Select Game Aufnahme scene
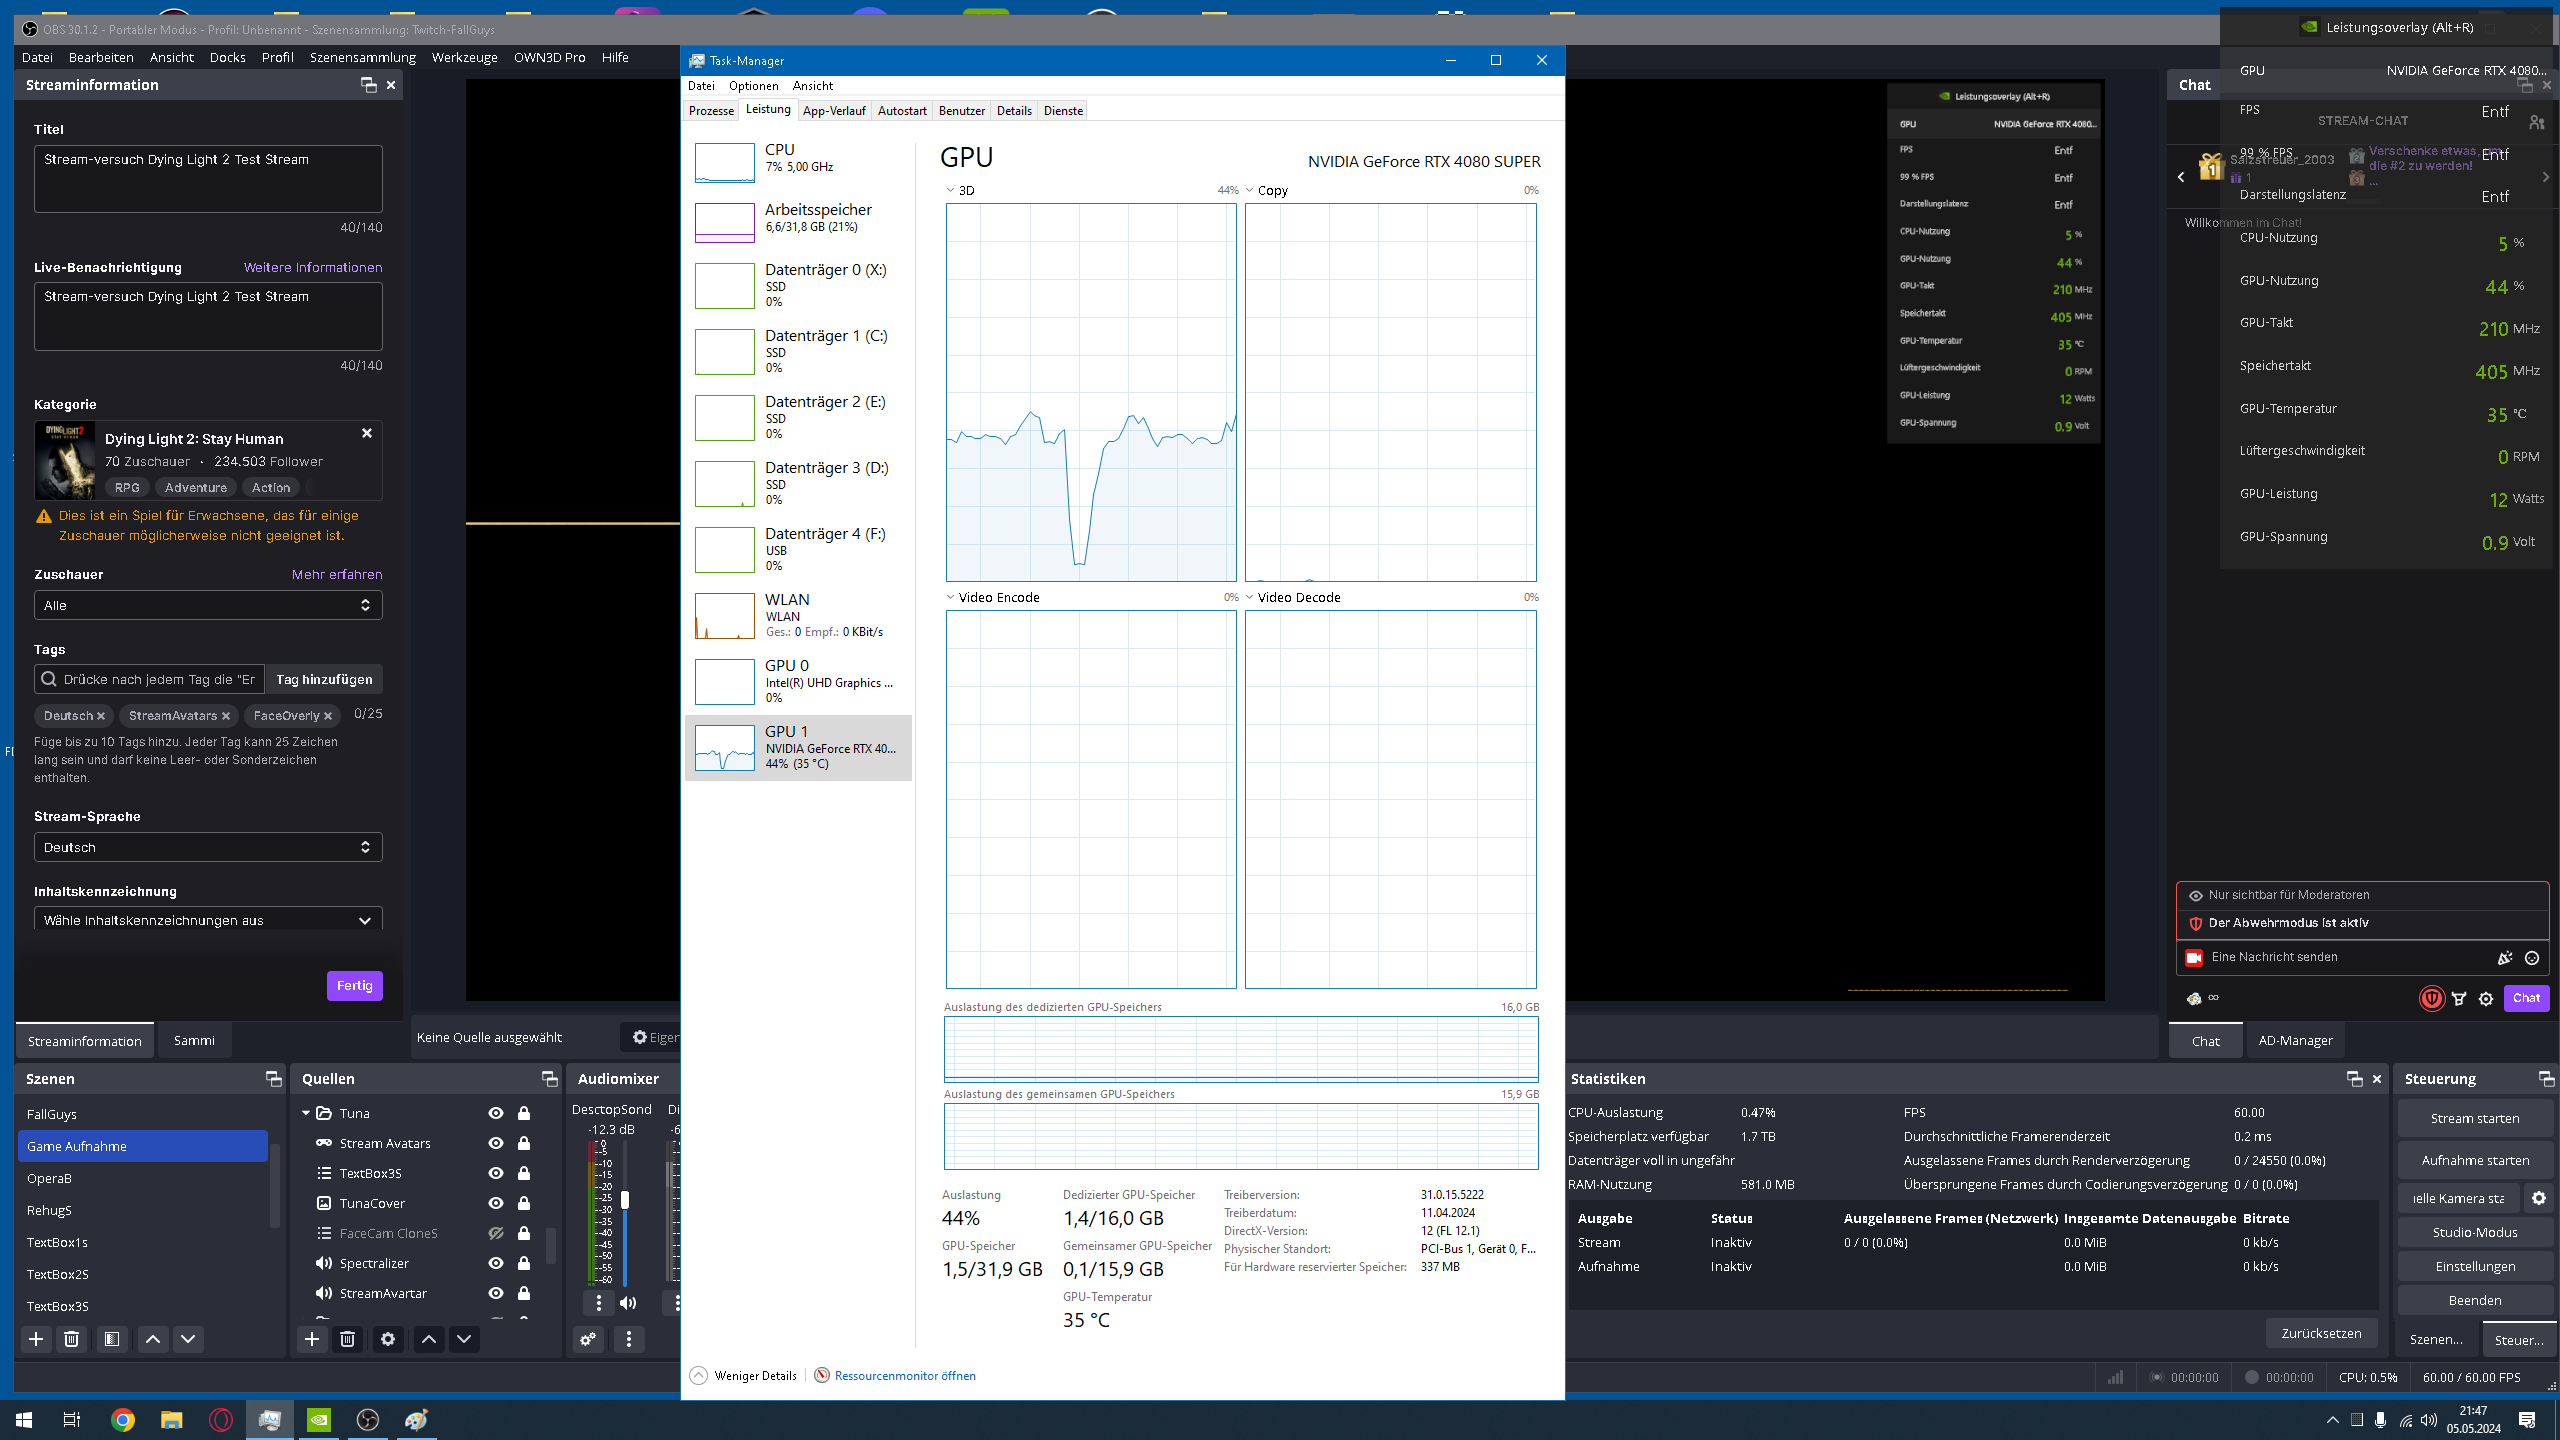 146,1145
